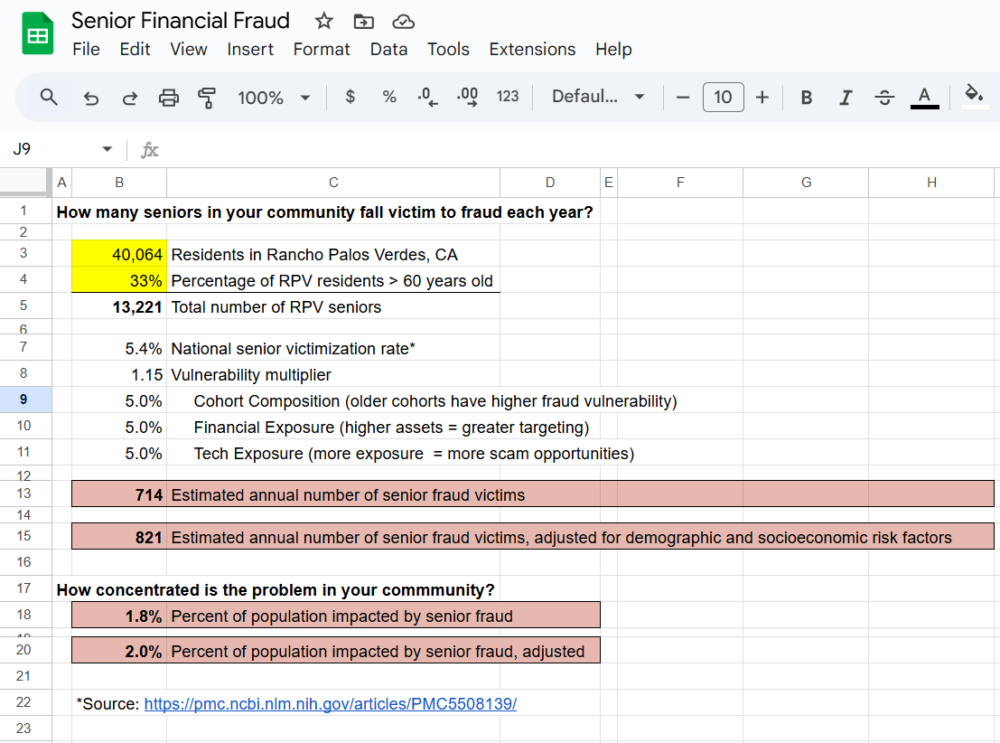Check the cloud save status icon
Screen dimensions: 1000x743
tap(403, 21)
